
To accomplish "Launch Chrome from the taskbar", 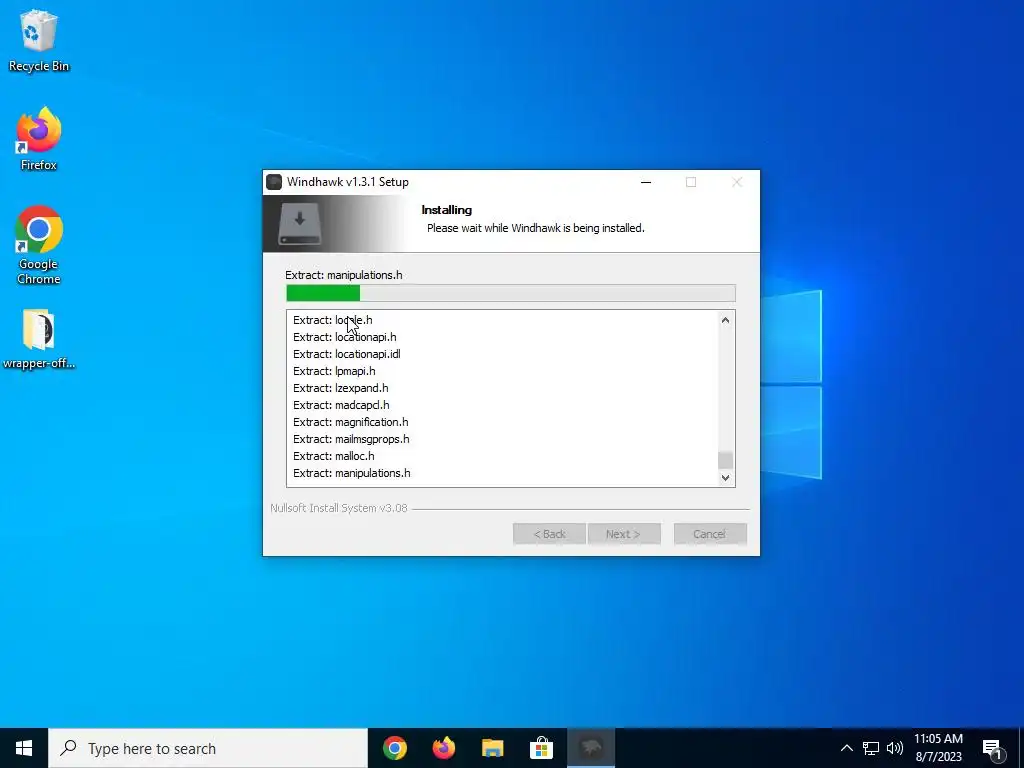I will click(x=395, y=748).
